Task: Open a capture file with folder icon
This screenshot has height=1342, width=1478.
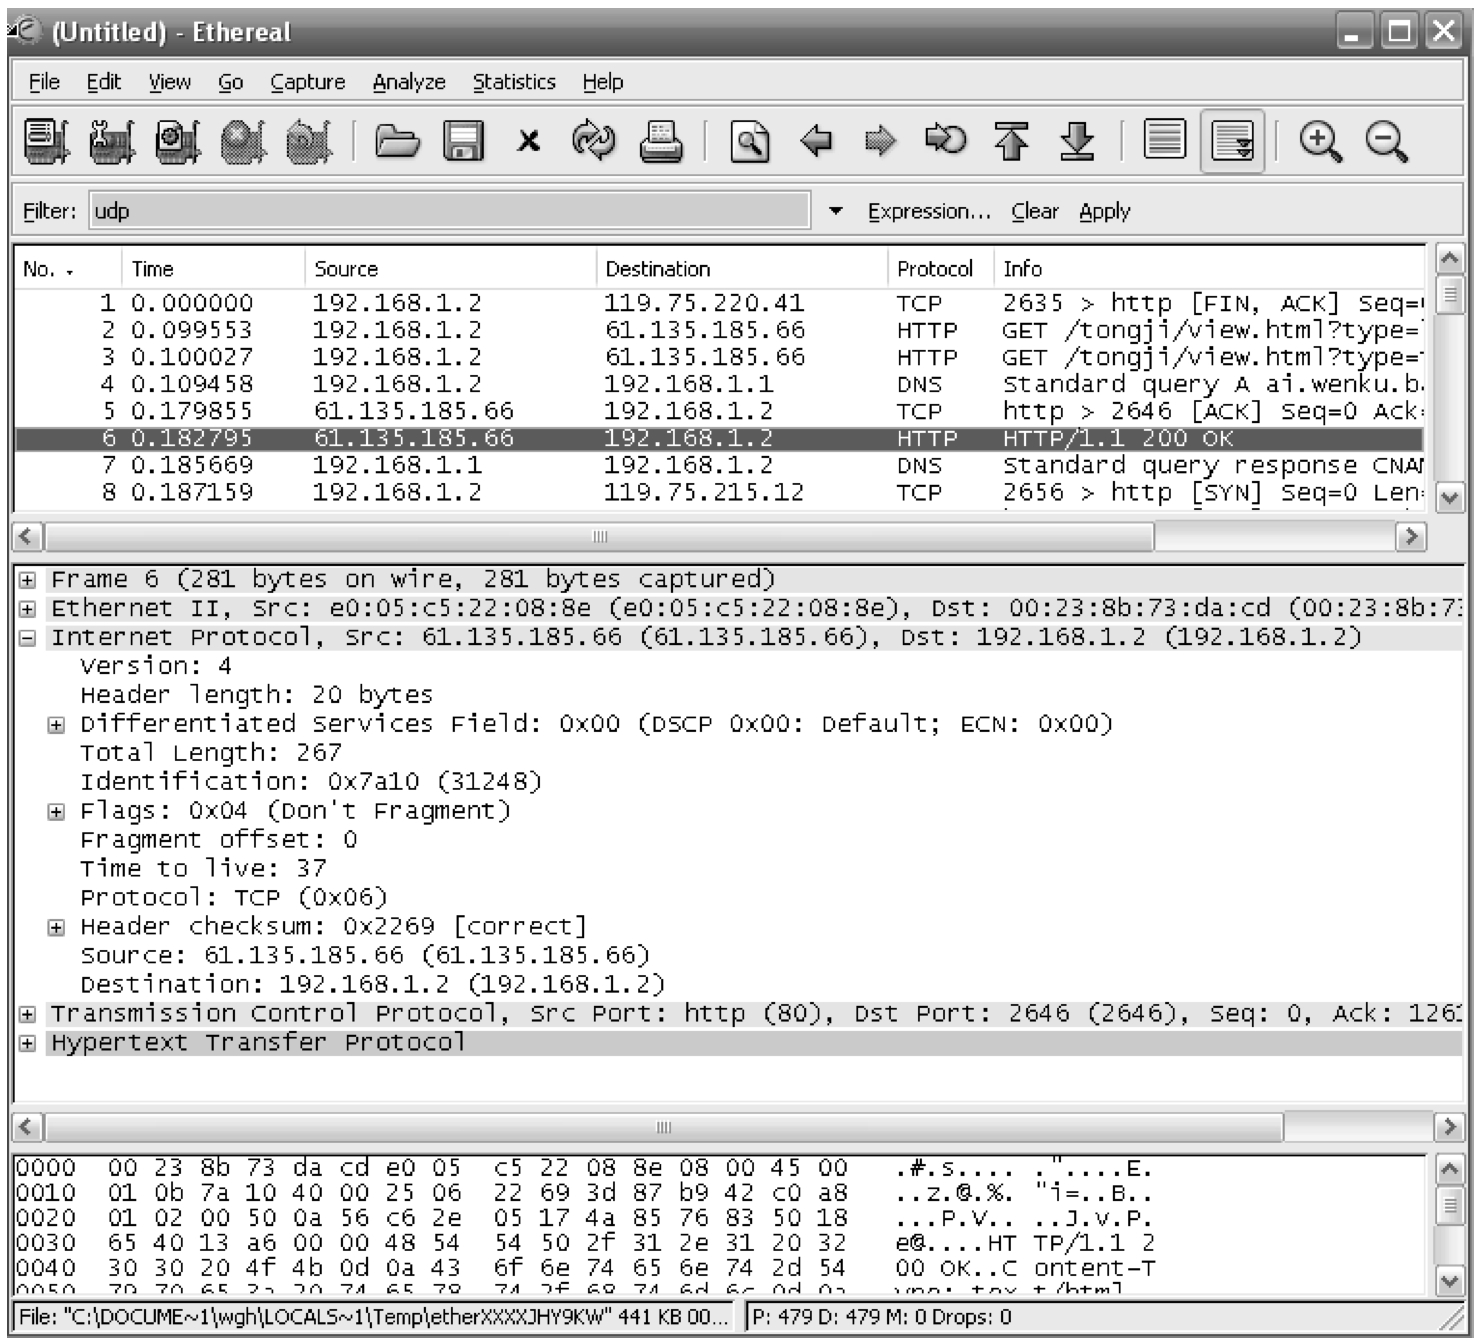Action: (x=397, y=141)
